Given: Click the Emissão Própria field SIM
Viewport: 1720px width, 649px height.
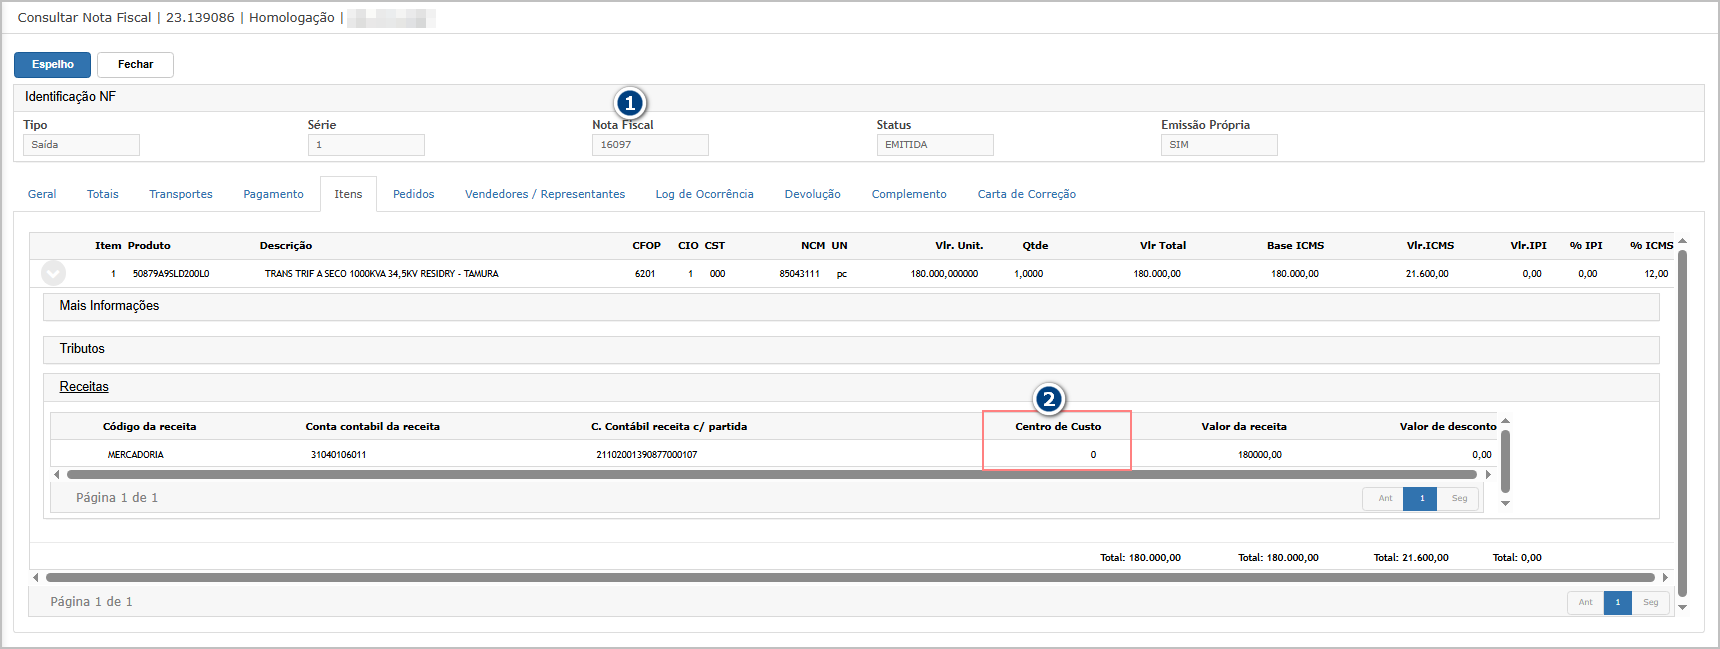Looking at the screenshot, I should 1219,145.
